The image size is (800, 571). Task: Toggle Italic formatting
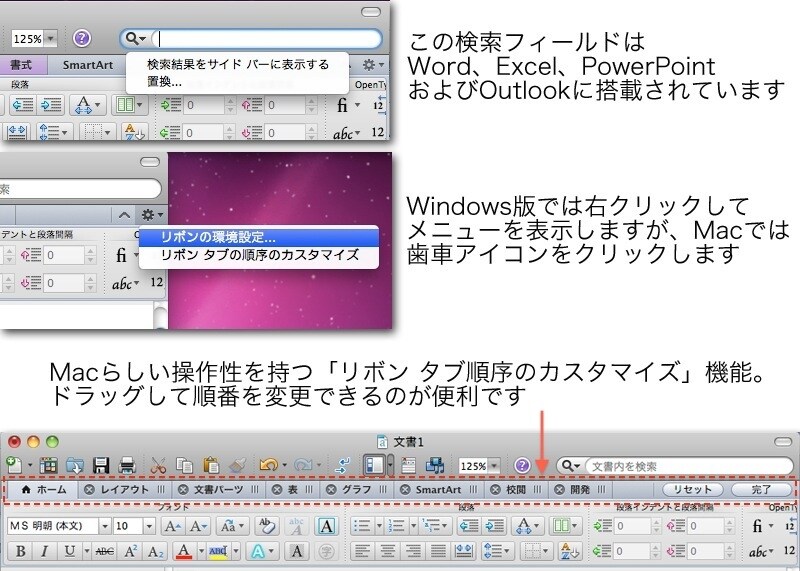tap(43, 551)
